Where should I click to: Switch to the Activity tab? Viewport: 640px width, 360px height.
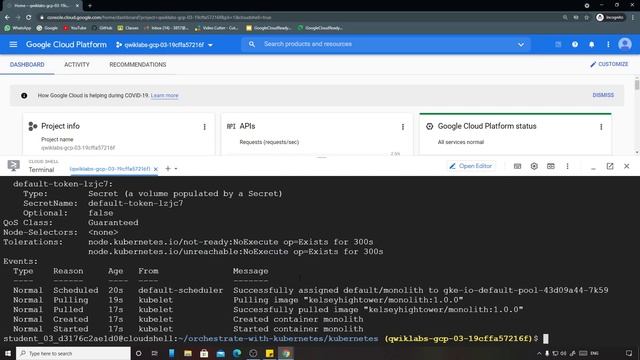[x=77, y=64]
